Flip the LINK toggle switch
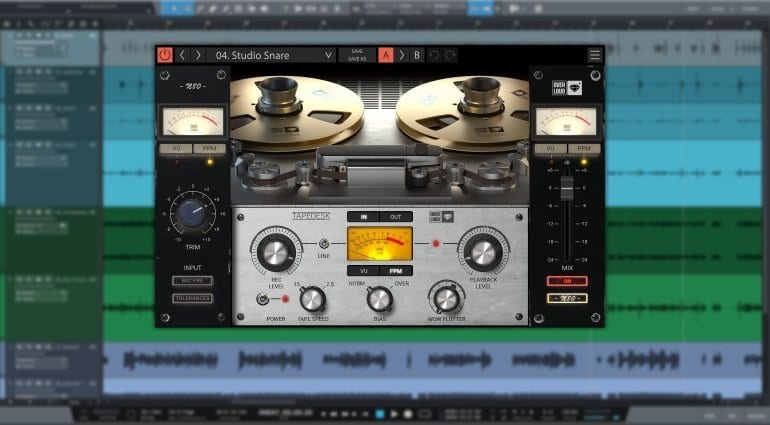 [324, 244]
